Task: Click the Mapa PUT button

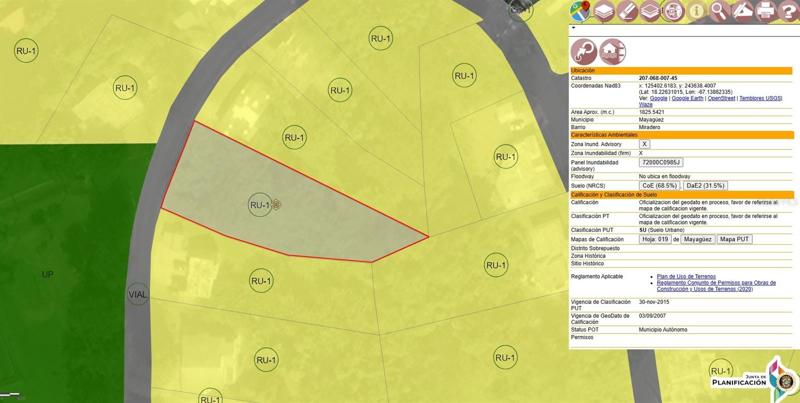Action: point(735,239)
